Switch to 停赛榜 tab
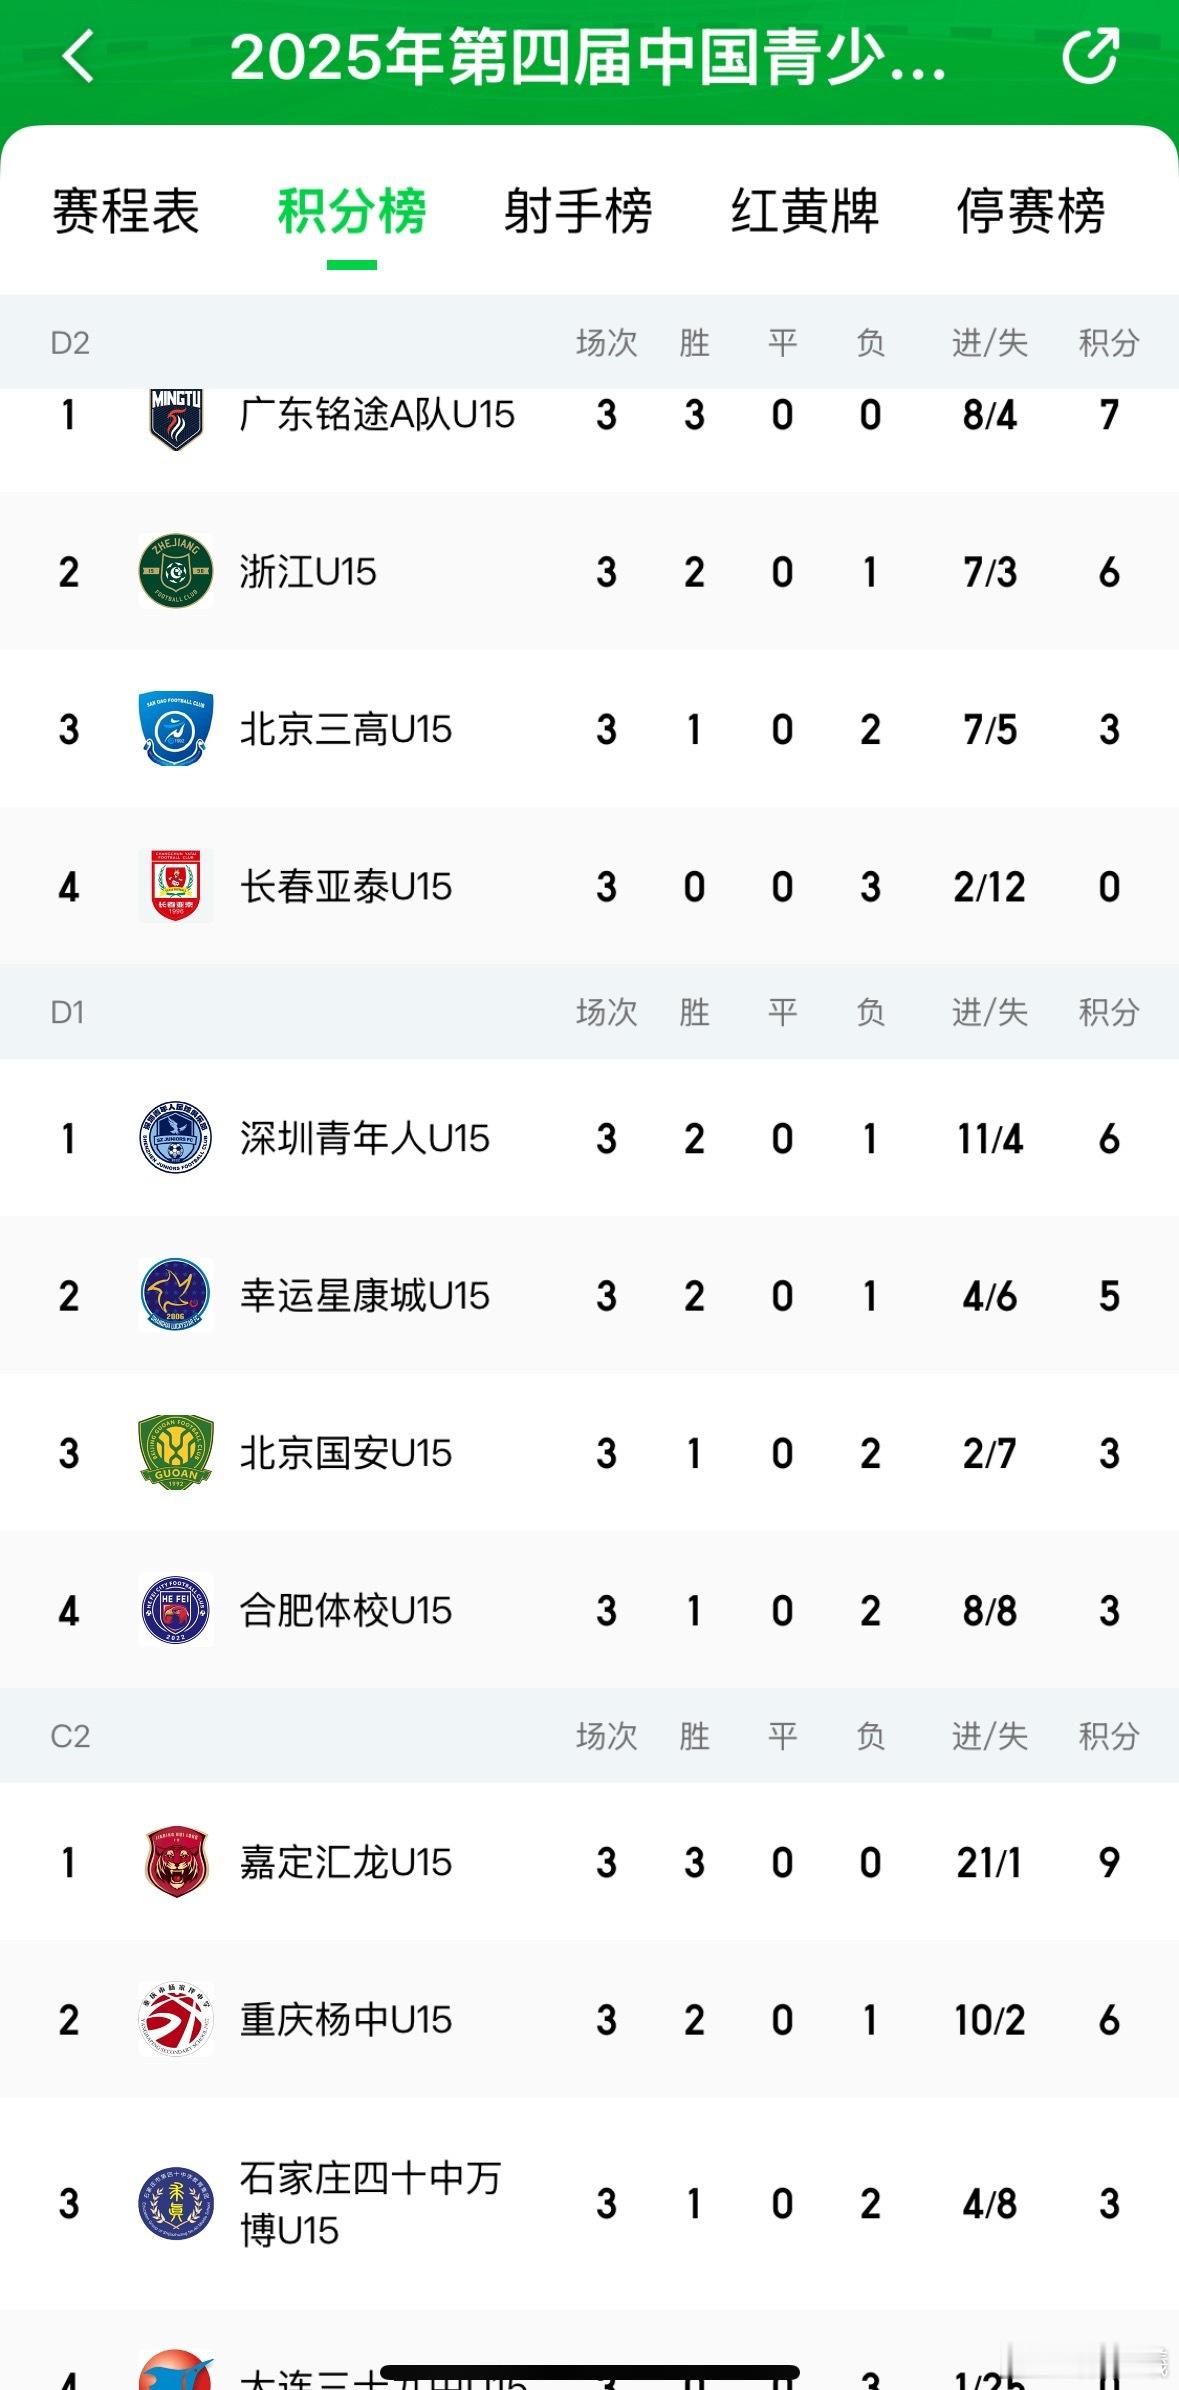The width and height of the screenshot is (1179, 2390). [x=1031, y=211]
